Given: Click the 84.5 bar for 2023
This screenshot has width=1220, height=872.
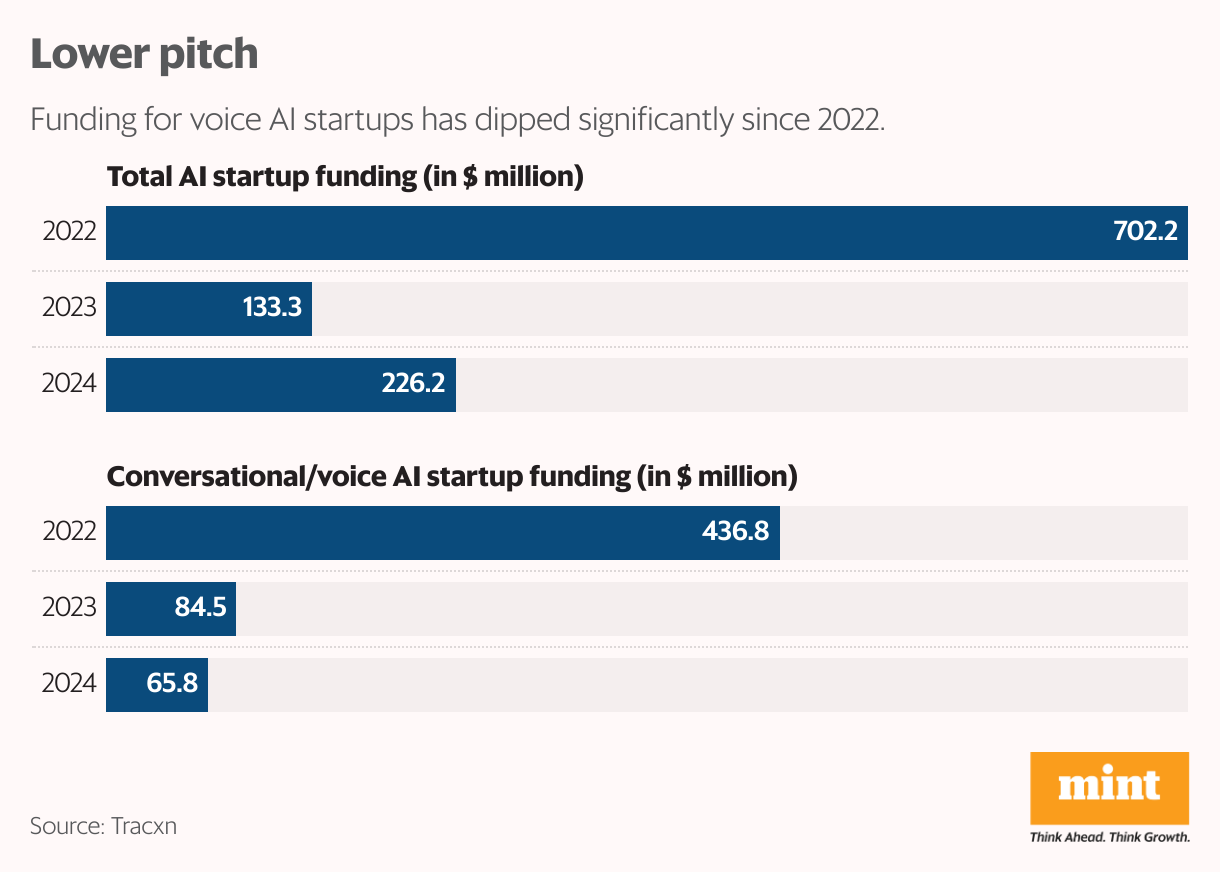Looking at the screenshot, I should [171, 608].
